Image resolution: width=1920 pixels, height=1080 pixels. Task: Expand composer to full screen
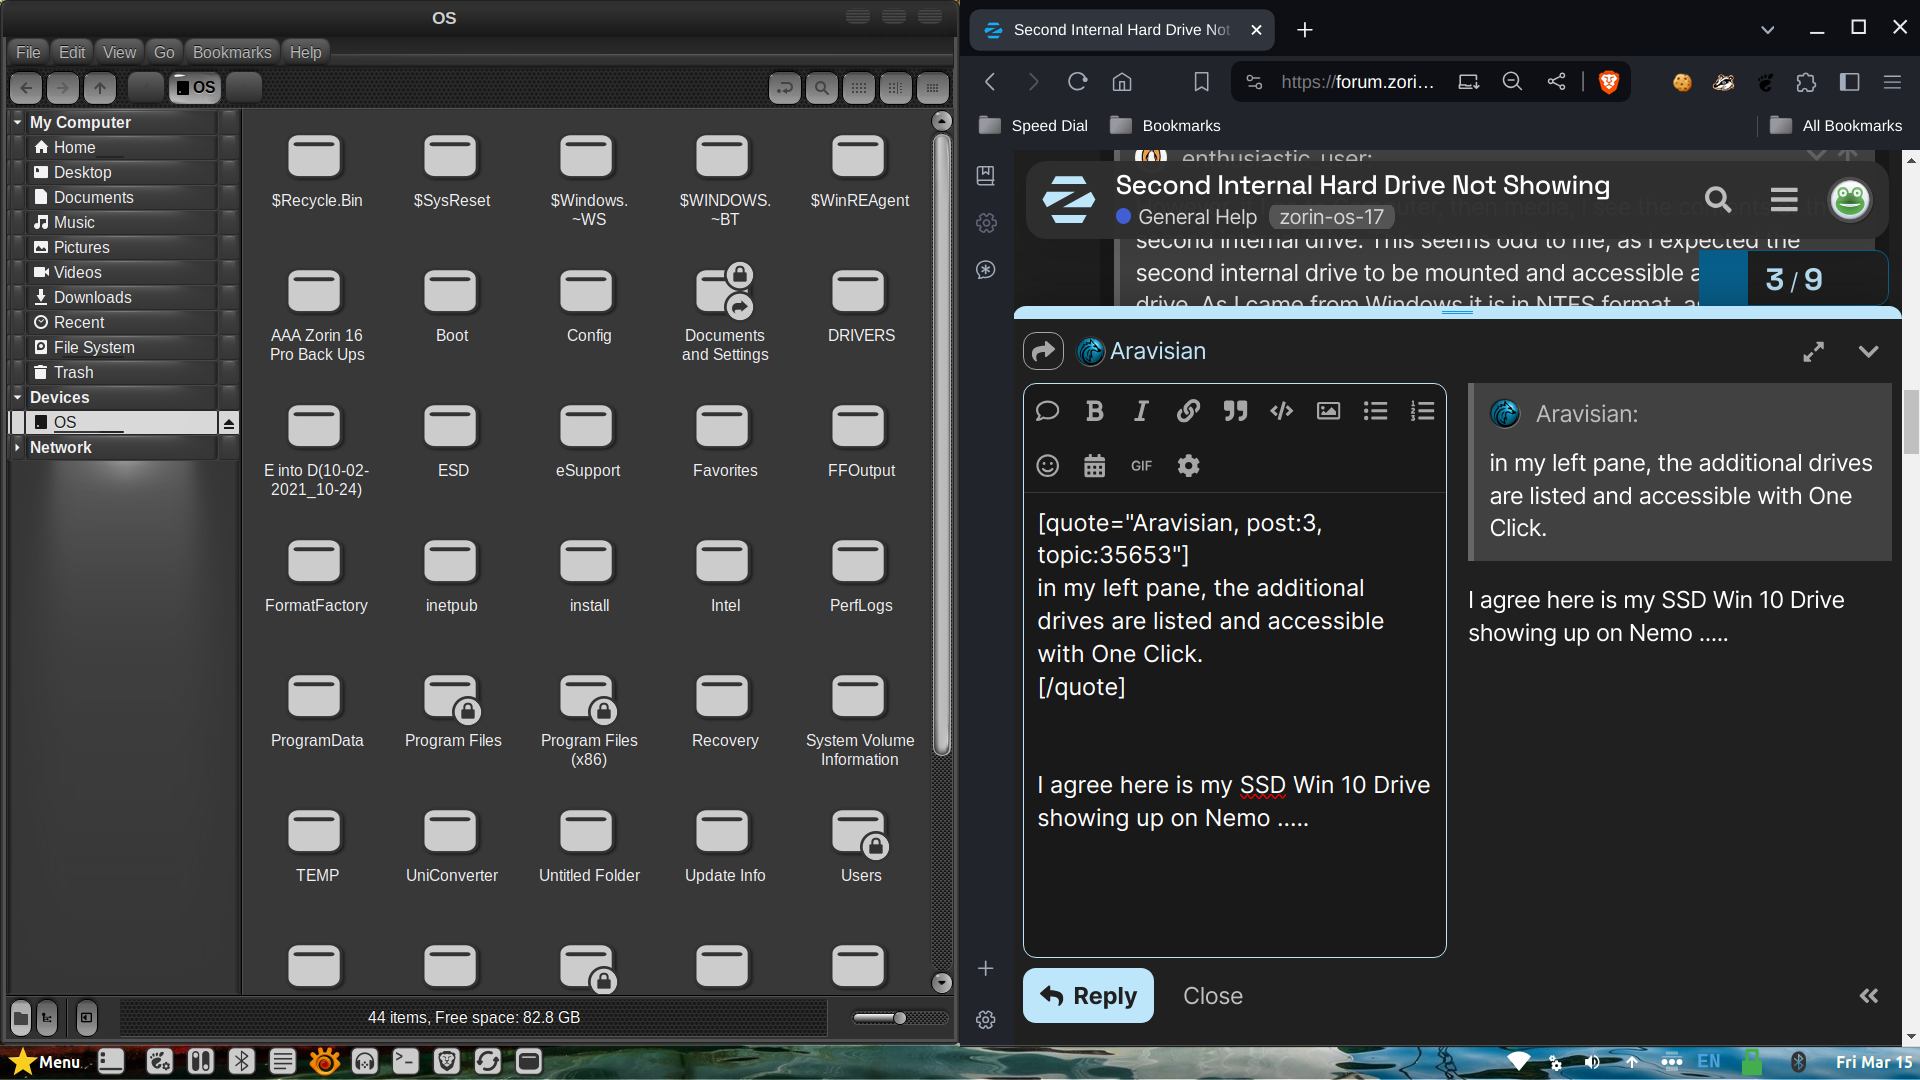(1813, 352)
